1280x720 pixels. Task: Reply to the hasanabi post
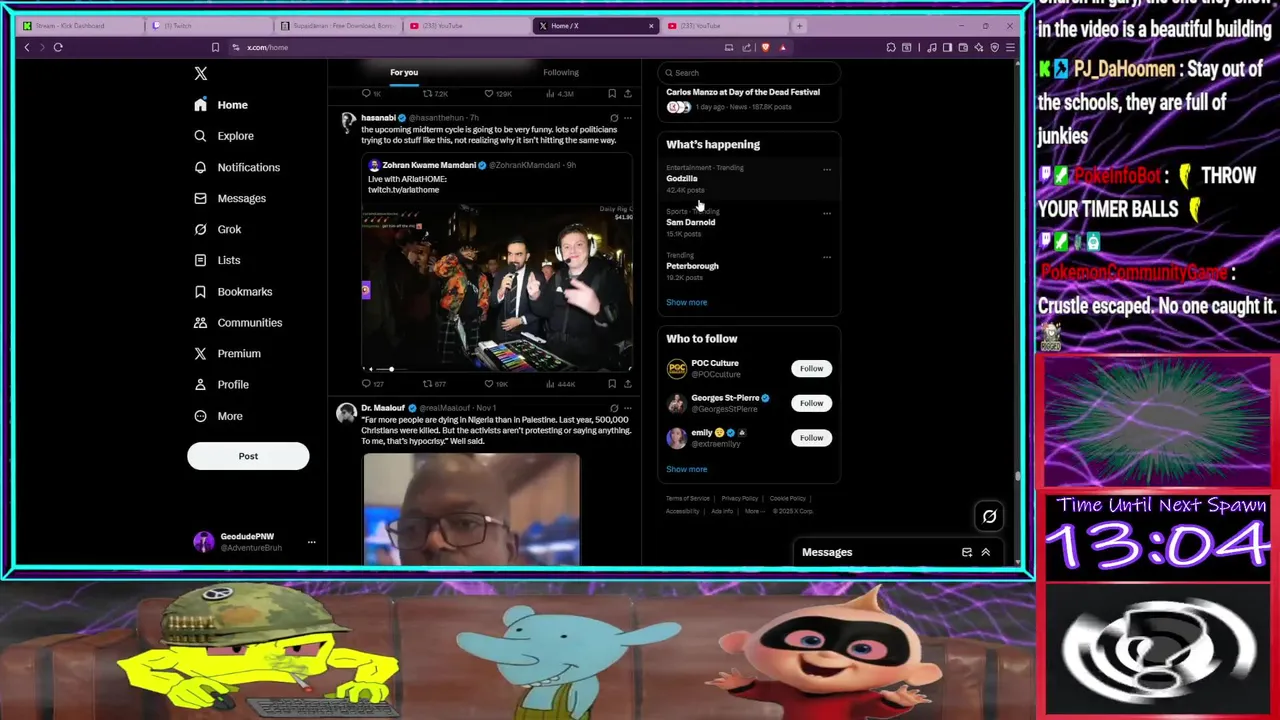point(372,384)
